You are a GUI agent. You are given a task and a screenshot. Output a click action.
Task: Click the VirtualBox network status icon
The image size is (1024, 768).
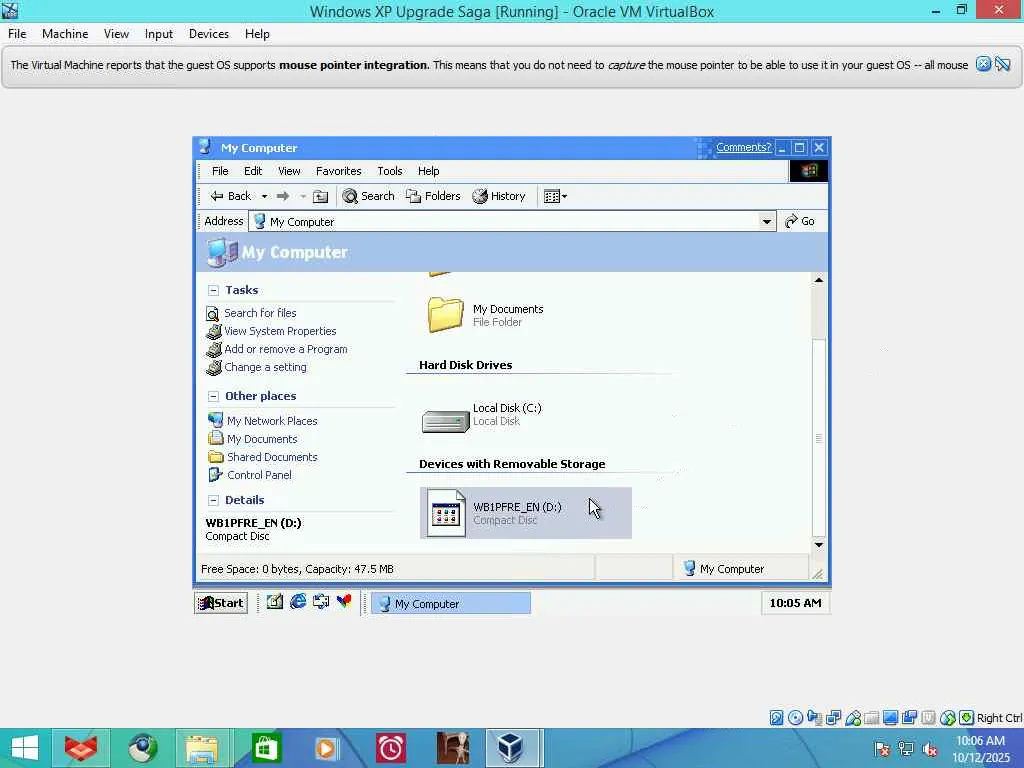coord(833,718)
